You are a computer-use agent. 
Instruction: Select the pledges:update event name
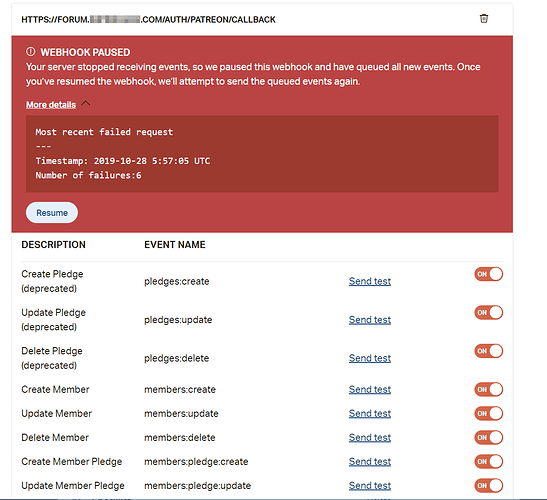[x=178, y=320]
